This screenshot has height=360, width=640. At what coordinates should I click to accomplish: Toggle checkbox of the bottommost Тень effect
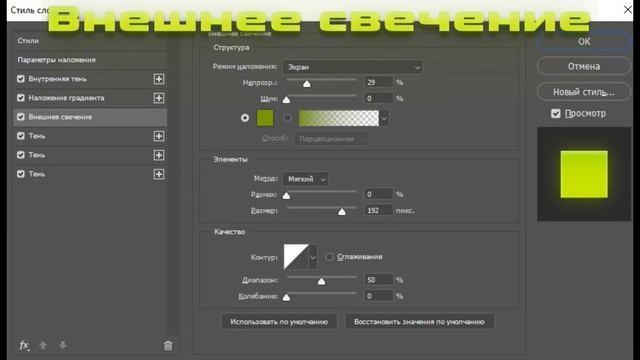pos(21,174)
